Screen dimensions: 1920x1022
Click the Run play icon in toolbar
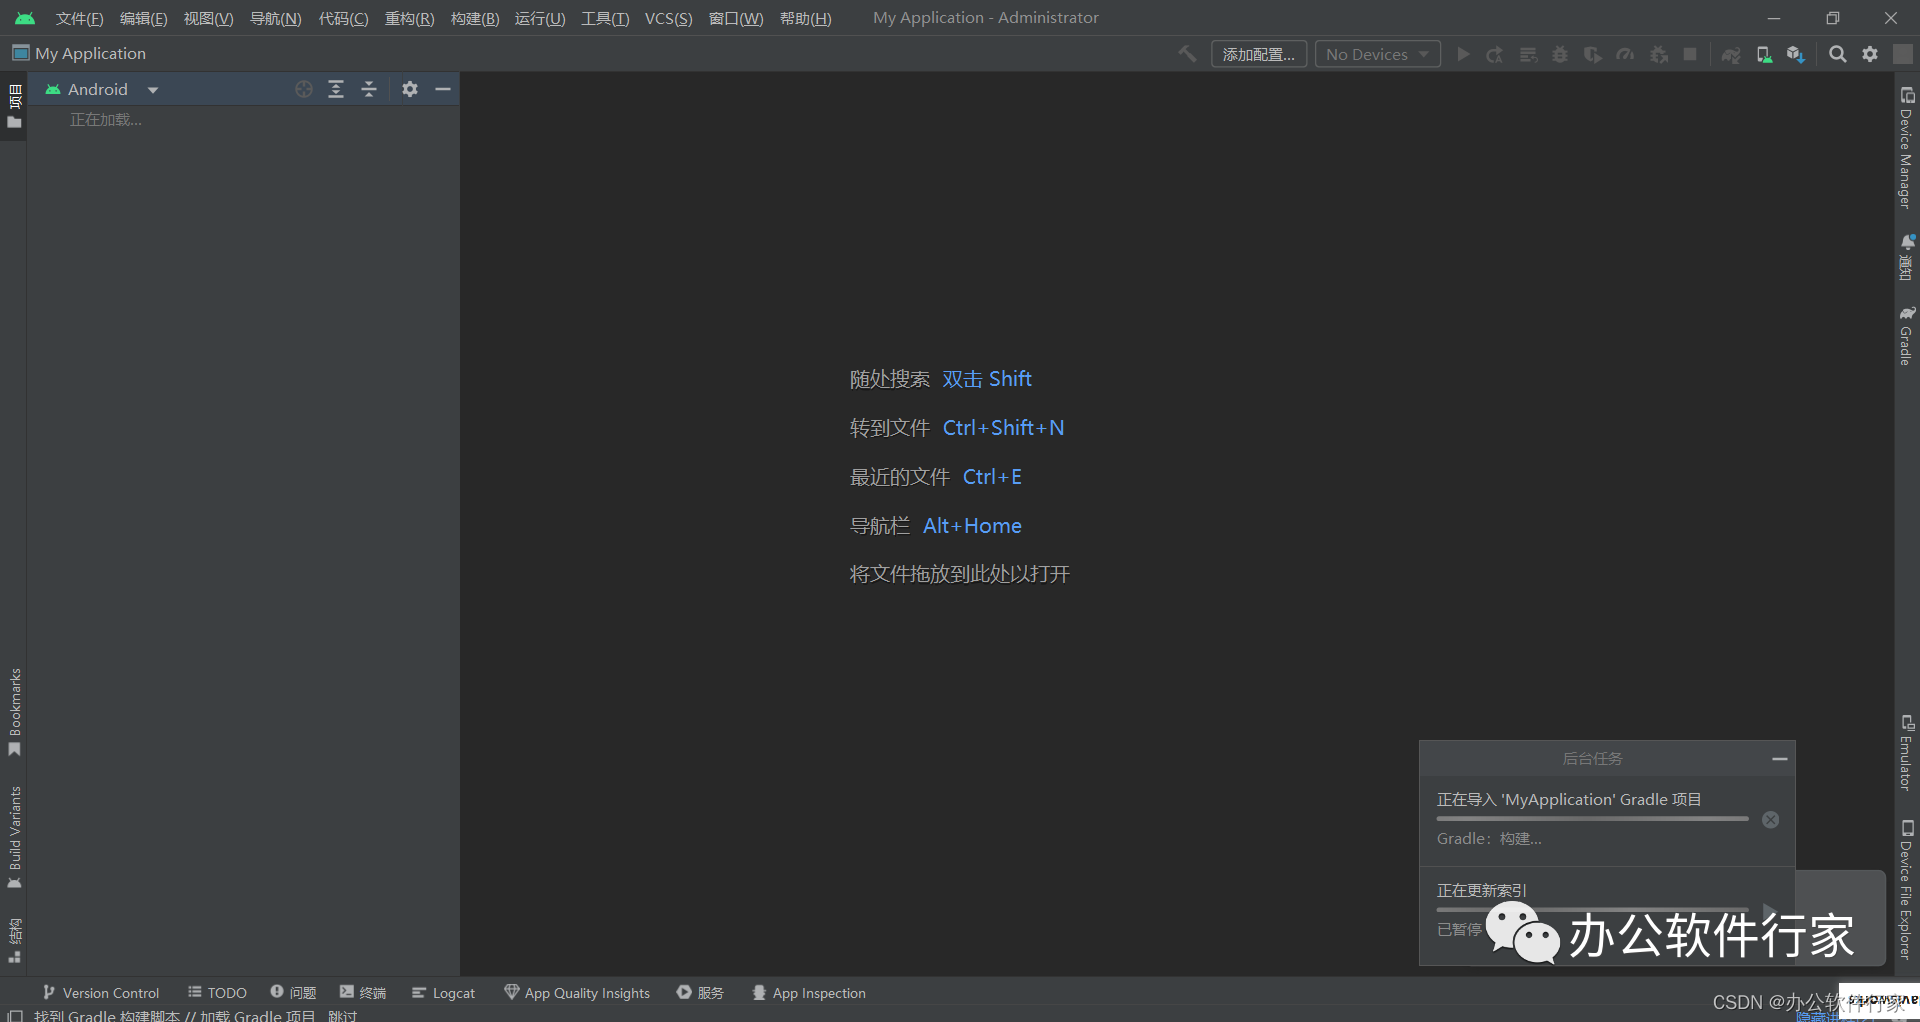pos(1463,54)
